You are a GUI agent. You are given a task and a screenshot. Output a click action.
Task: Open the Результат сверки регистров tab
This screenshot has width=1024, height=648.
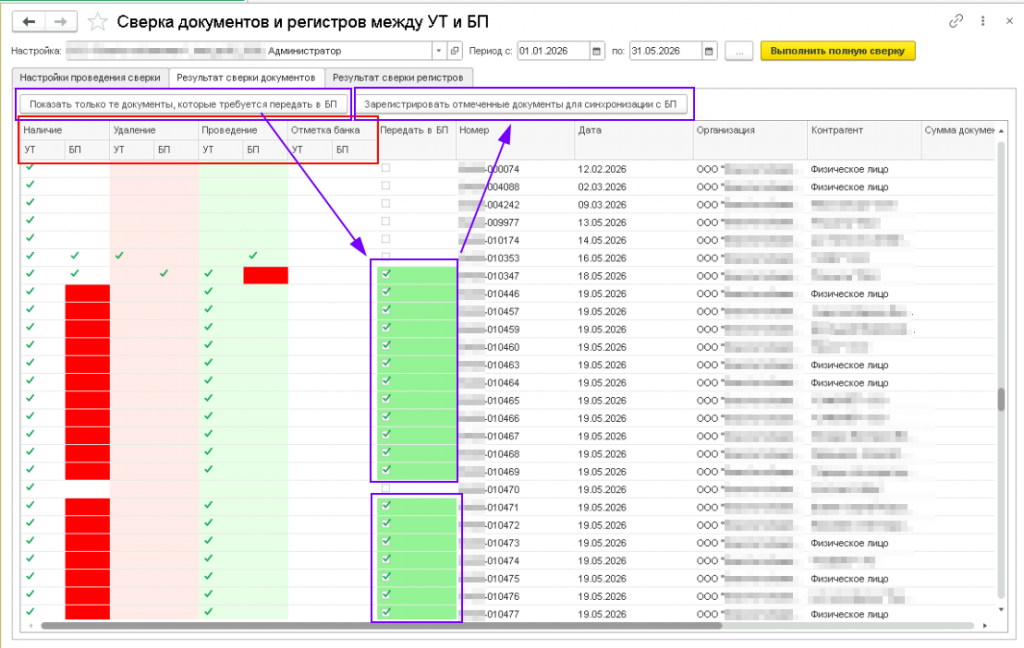coord(398,78)
